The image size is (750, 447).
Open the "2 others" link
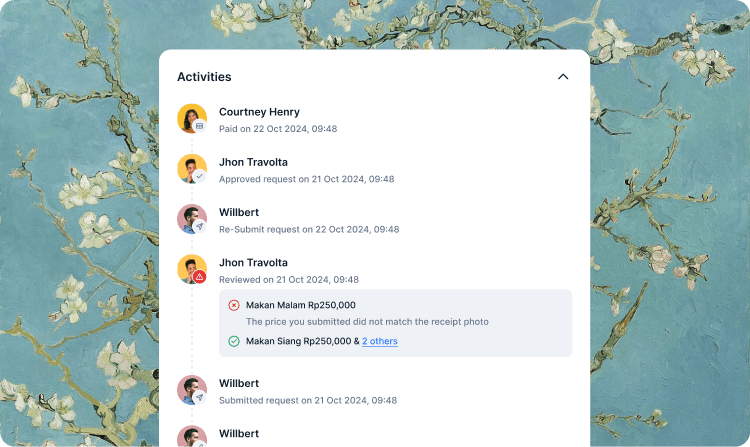click(x=380, y=341)
